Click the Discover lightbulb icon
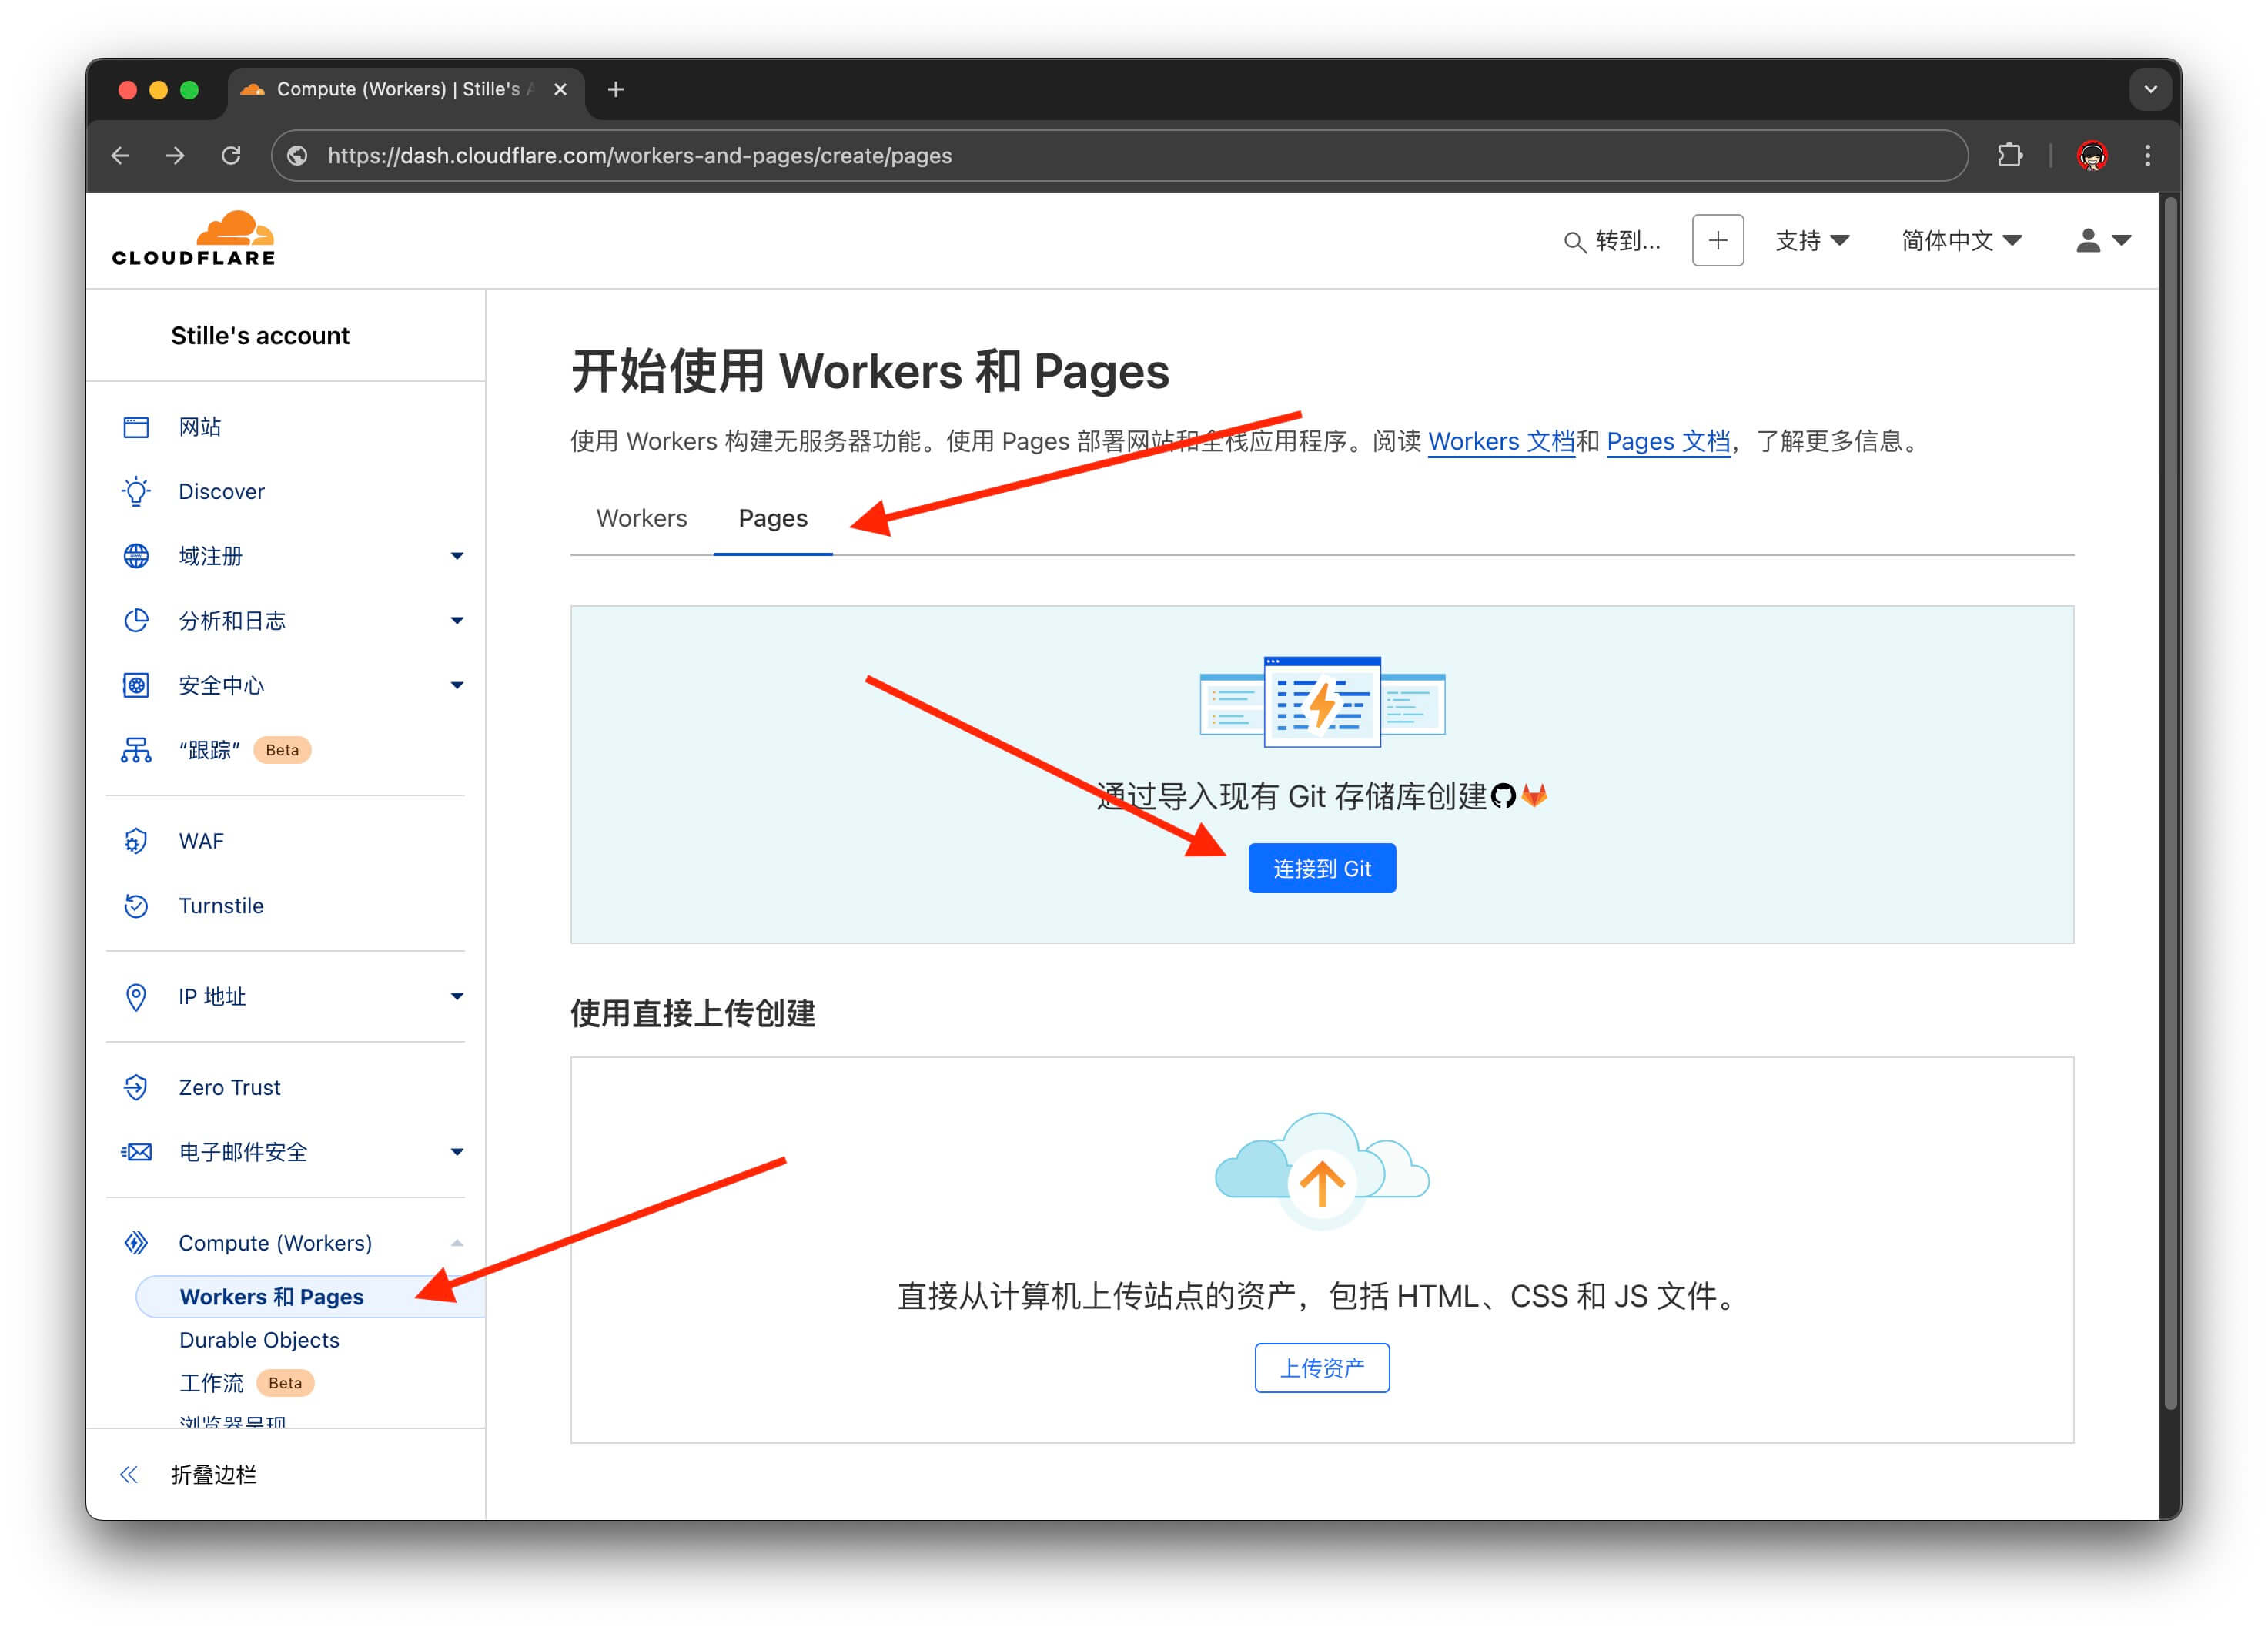 point(136,491)
